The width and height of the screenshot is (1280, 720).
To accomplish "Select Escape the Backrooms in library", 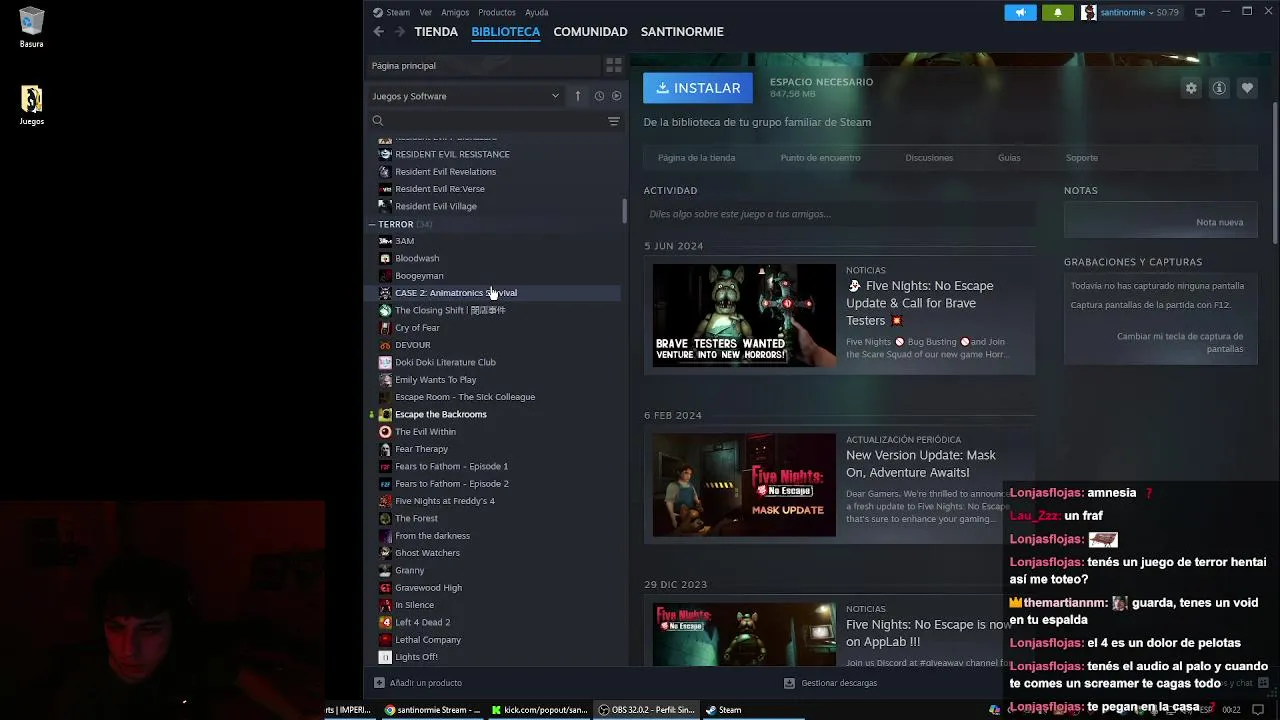I will tap(441, 414).
